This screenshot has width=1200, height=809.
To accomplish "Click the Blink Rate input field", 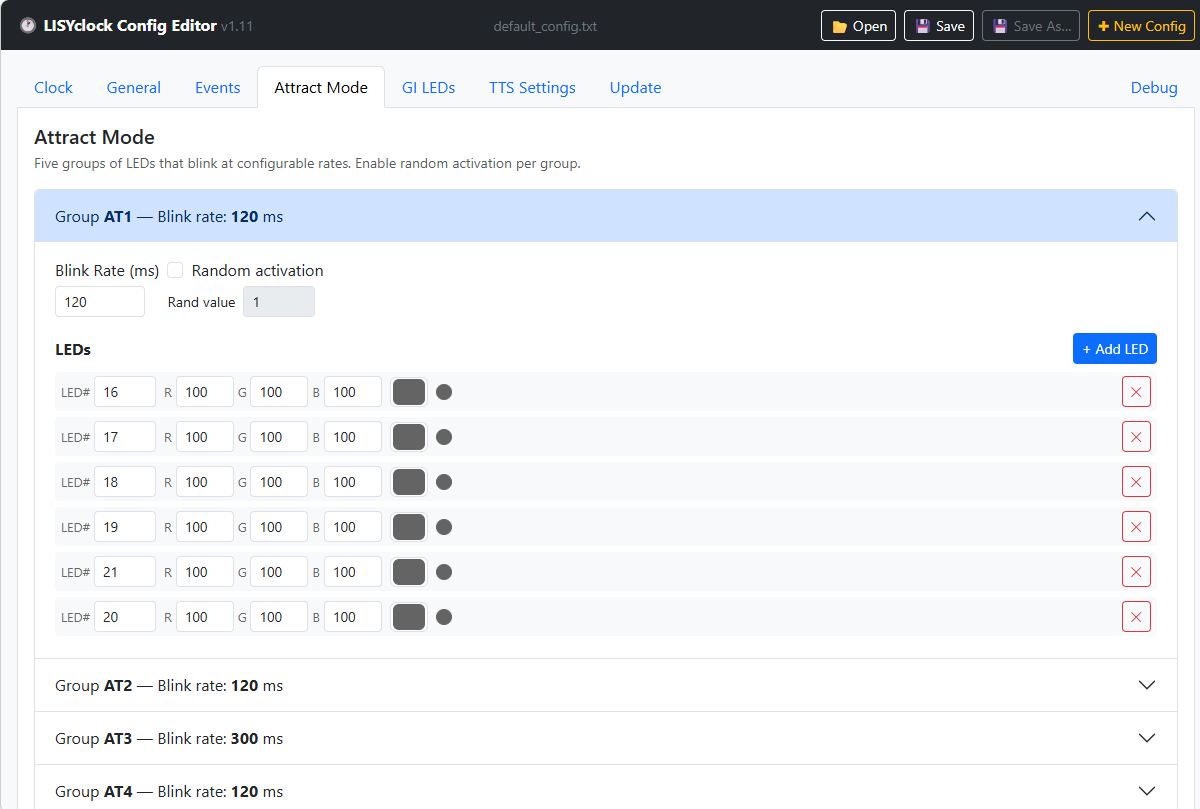I will click(x=100, y=301).
